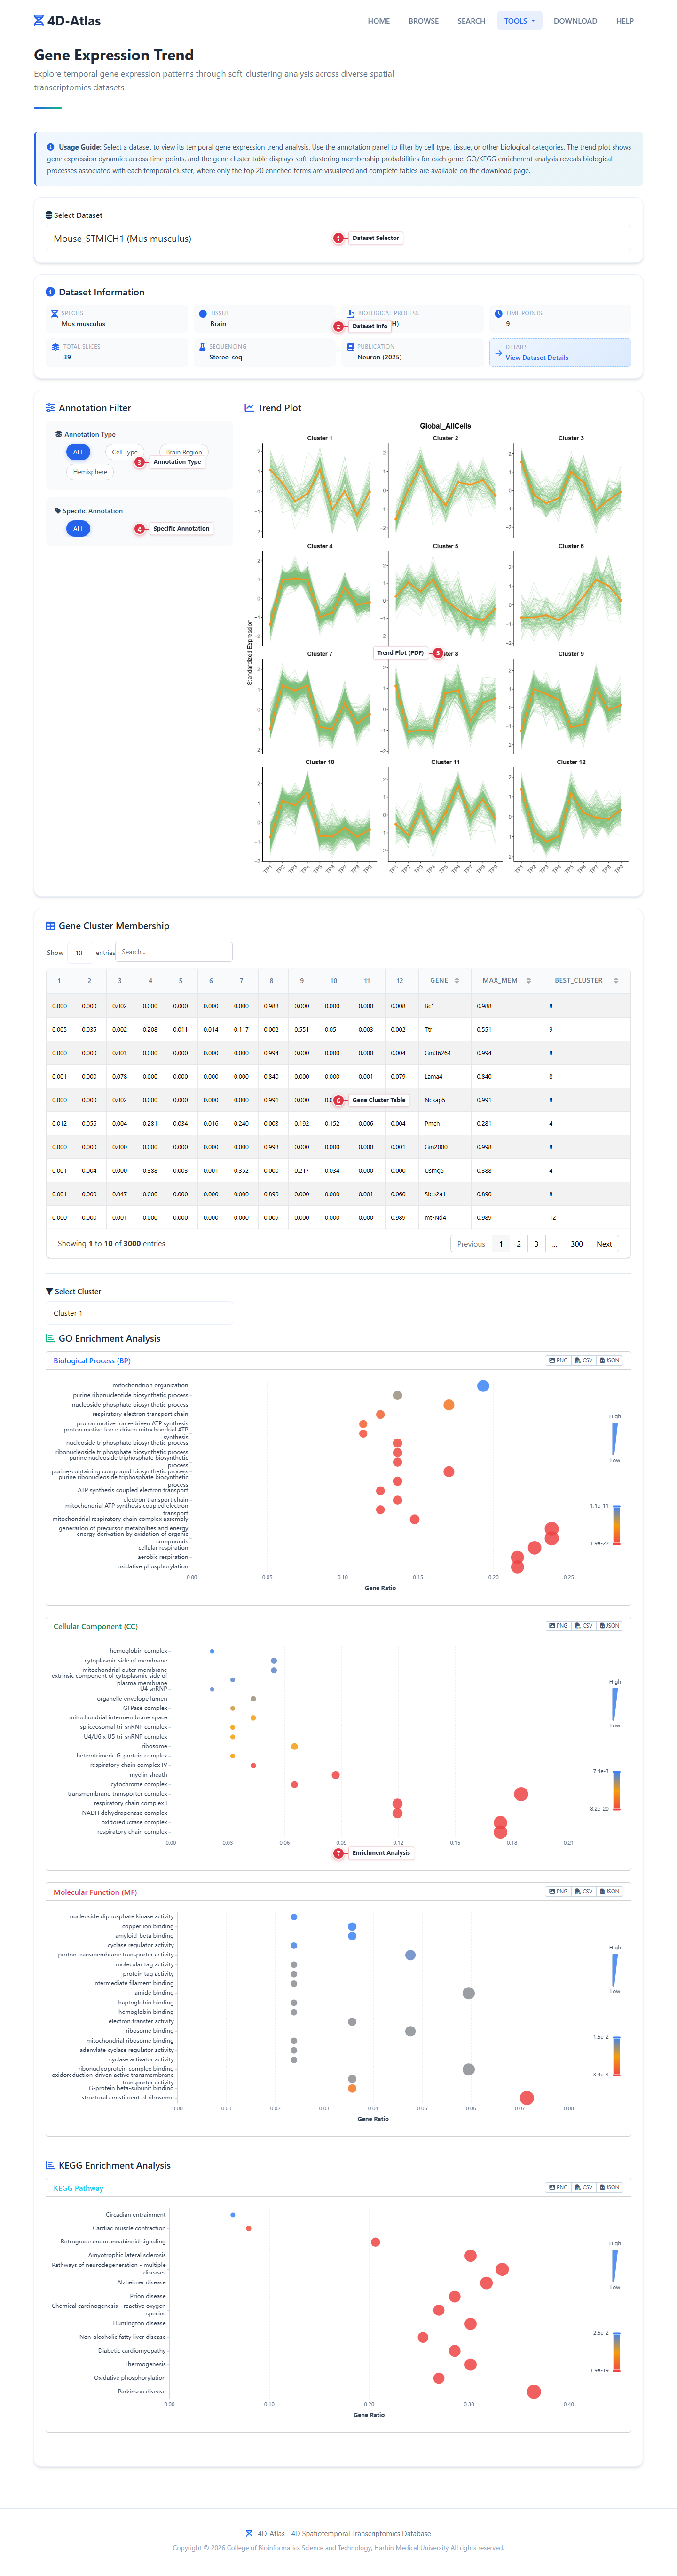Click the gene table Search input field
Viewport: 677px width, 2576px height.
coord(174,952)
